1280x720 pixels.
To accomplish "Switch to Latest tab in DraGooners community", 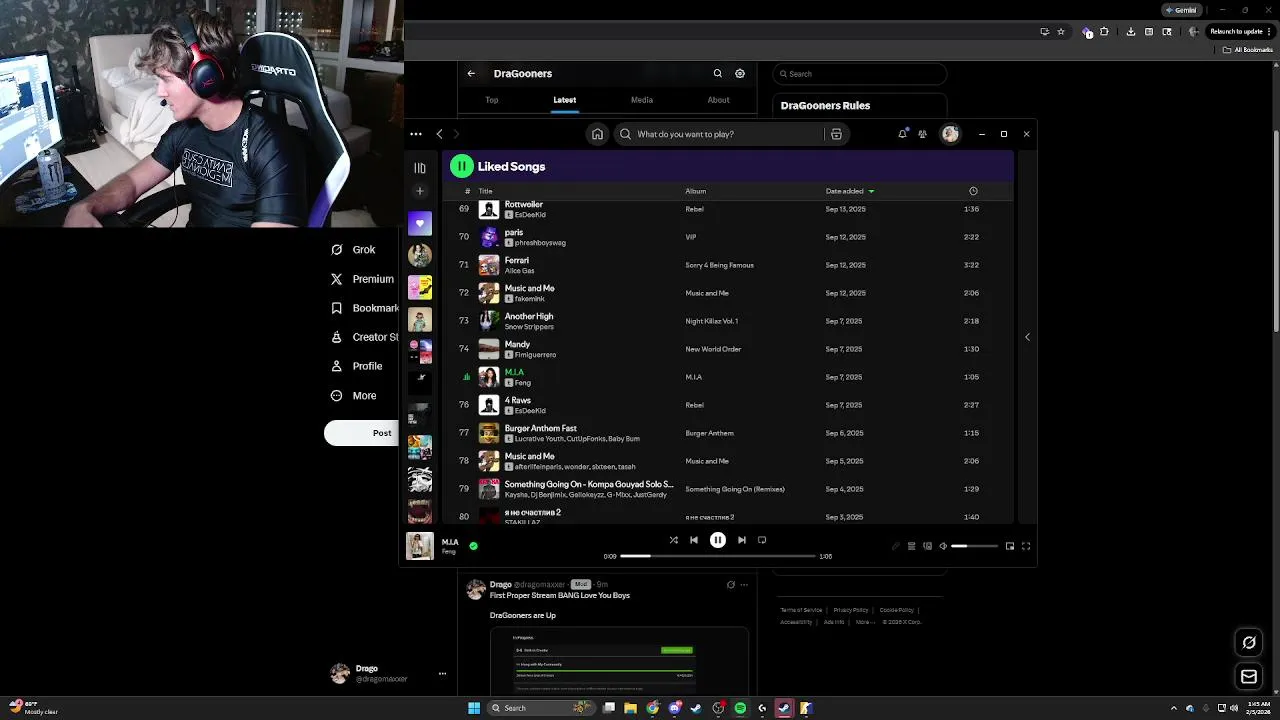I will click(564, 100).
